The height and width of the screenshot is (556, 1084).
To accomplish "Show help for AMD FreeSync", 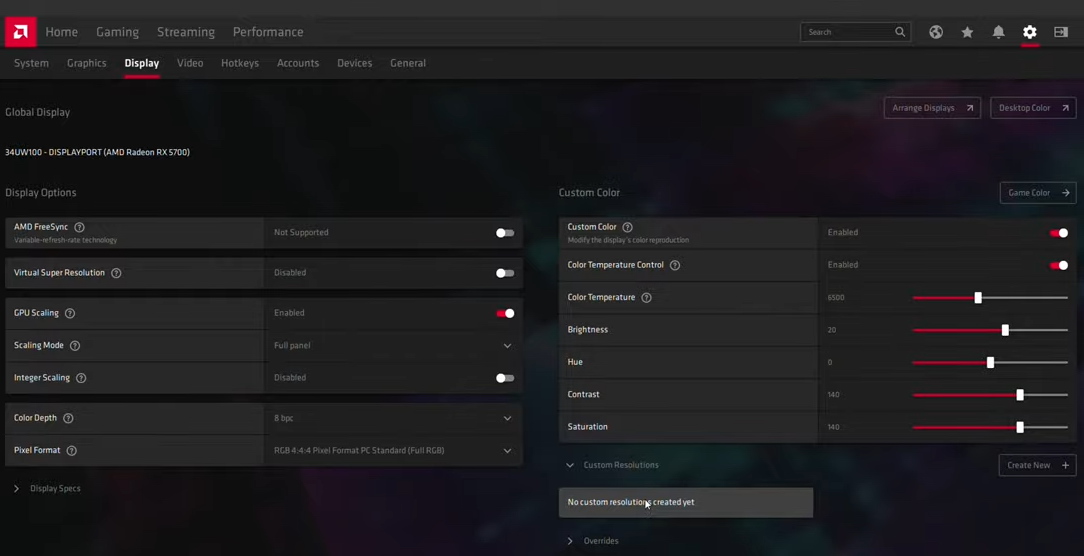I will click(x=80, y=228).
